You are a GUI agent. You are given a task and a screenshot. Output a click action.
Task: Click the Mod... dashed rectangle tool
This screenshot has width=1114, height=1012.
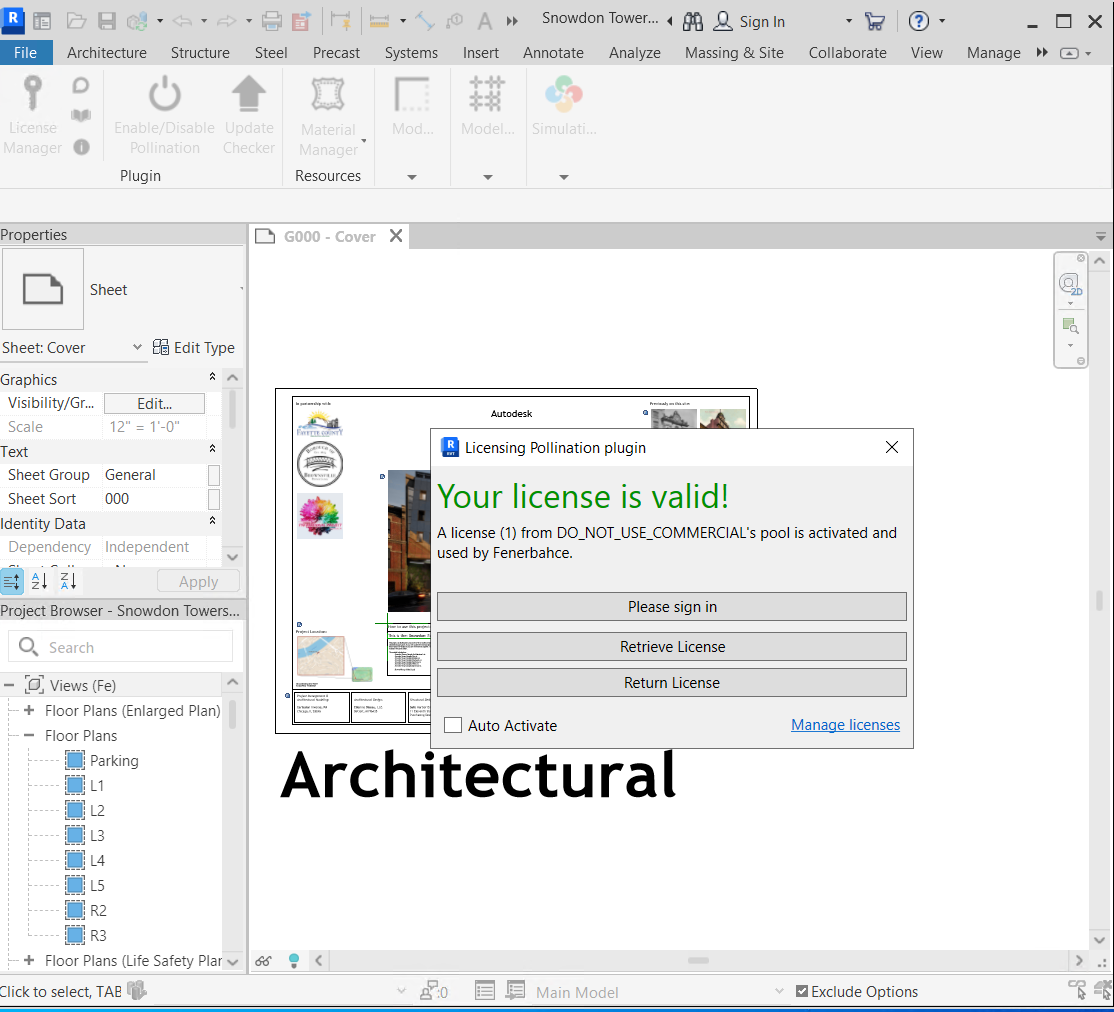pos(412,94)
